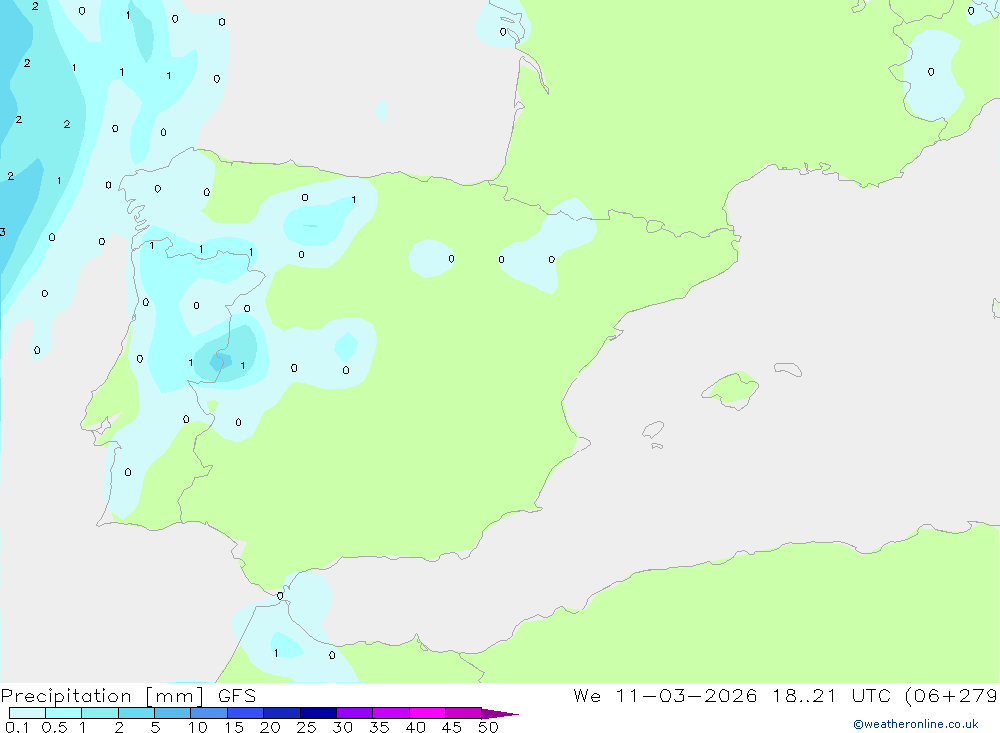Click the "We" weekday label

pos(587,695)
